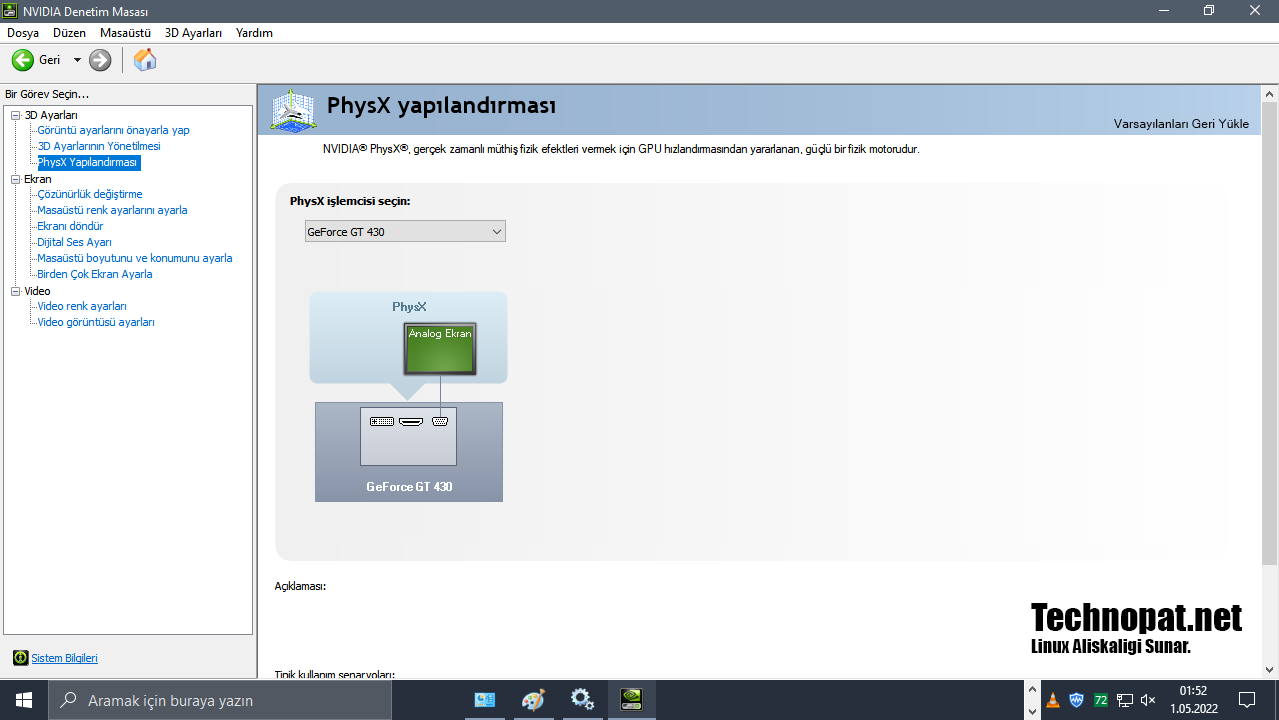Viewport: 1279px width, 720px height.
Task: Click the network tray icon
Action: (x=1125, y=700)
